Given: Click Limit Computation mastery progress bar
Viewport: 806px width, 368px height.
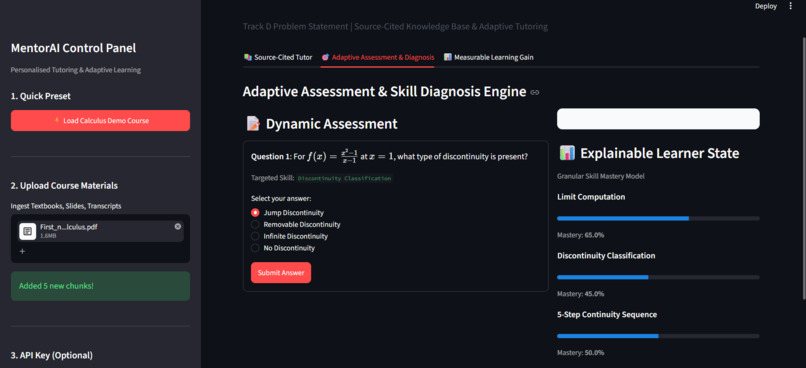Looking at the screenshot, I should tap(658, 218).
